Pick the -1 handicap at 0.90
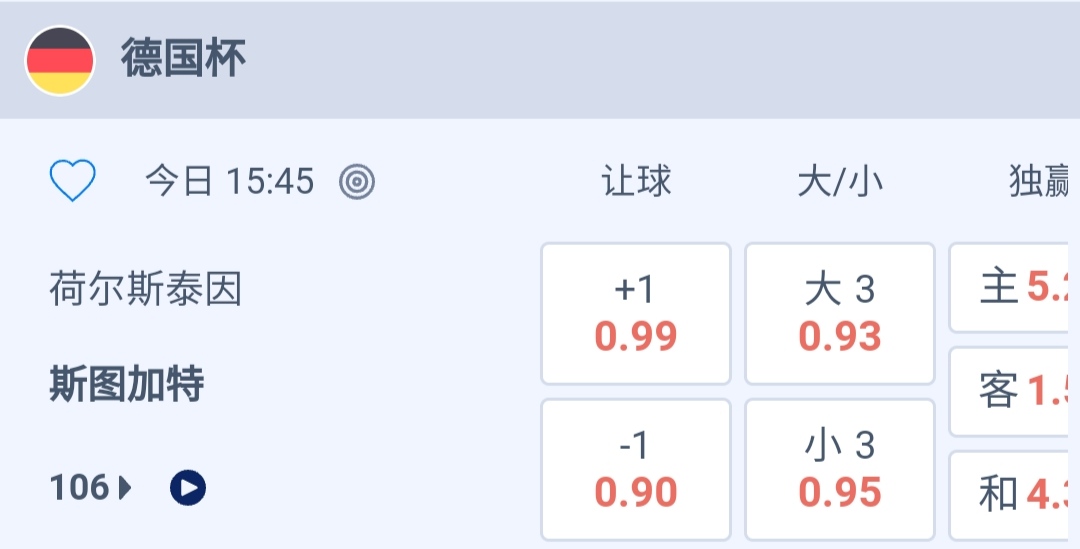Screen dimensions: 1080x549 pyautogui.click(x=636, y=469)
